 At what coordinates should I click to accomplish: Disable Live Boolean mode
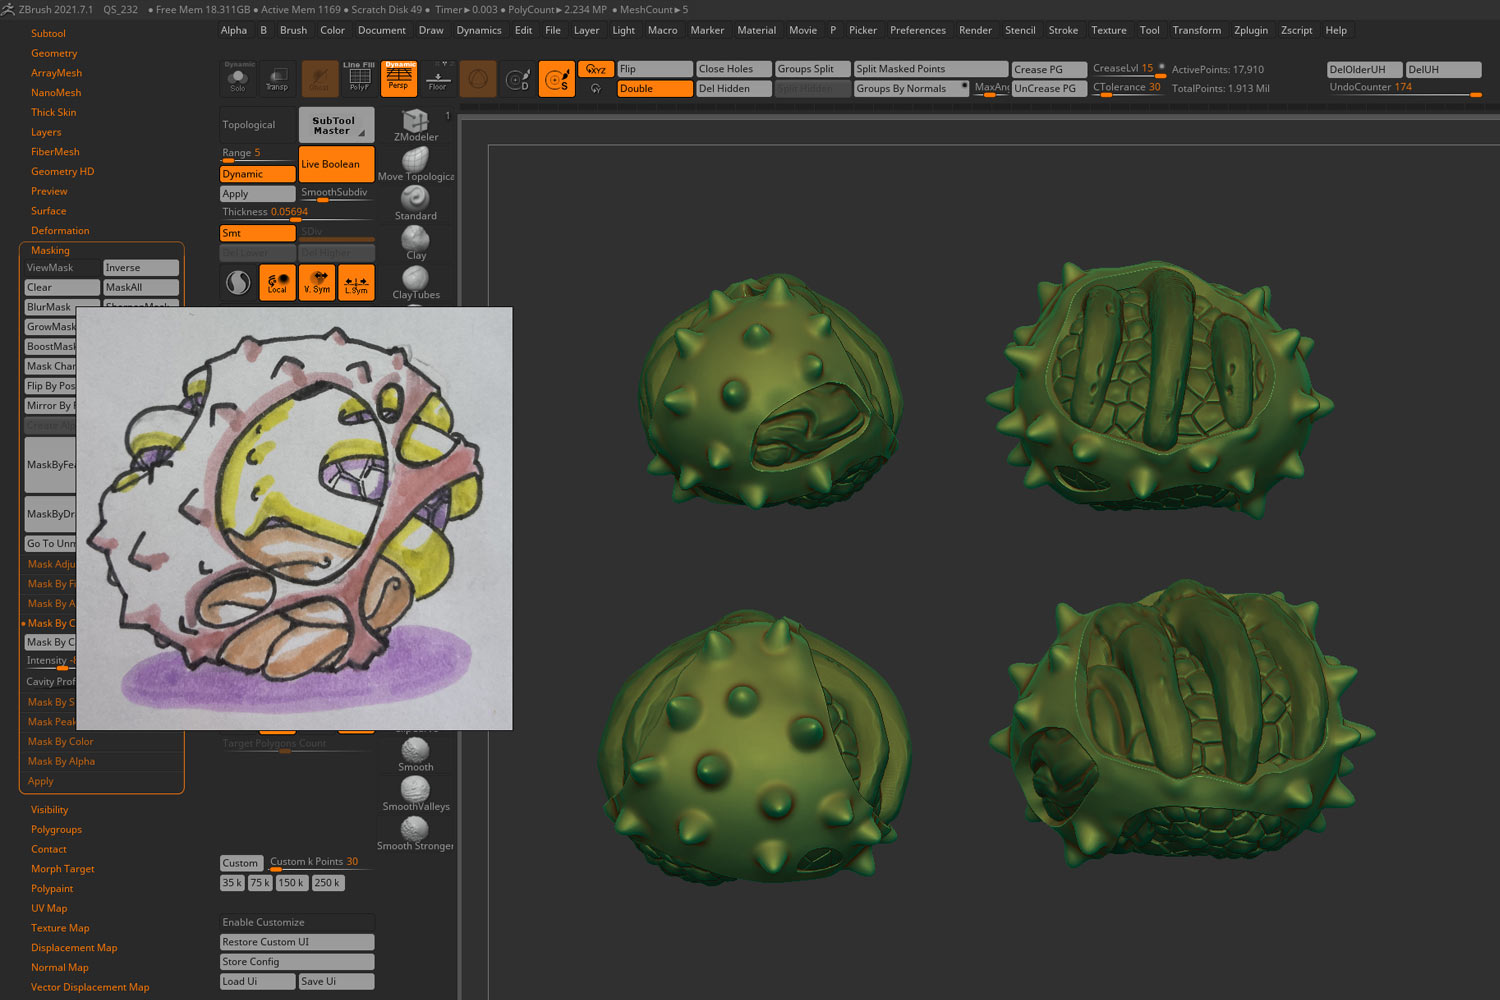click(337, 164)
